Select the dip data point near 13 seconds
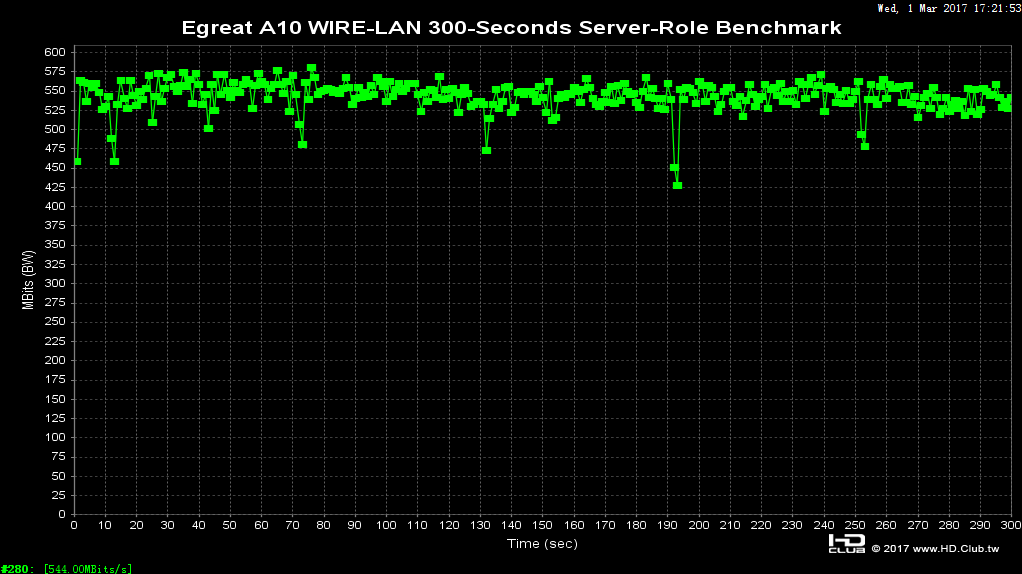The image size is (1022, 574). [115, 162]
